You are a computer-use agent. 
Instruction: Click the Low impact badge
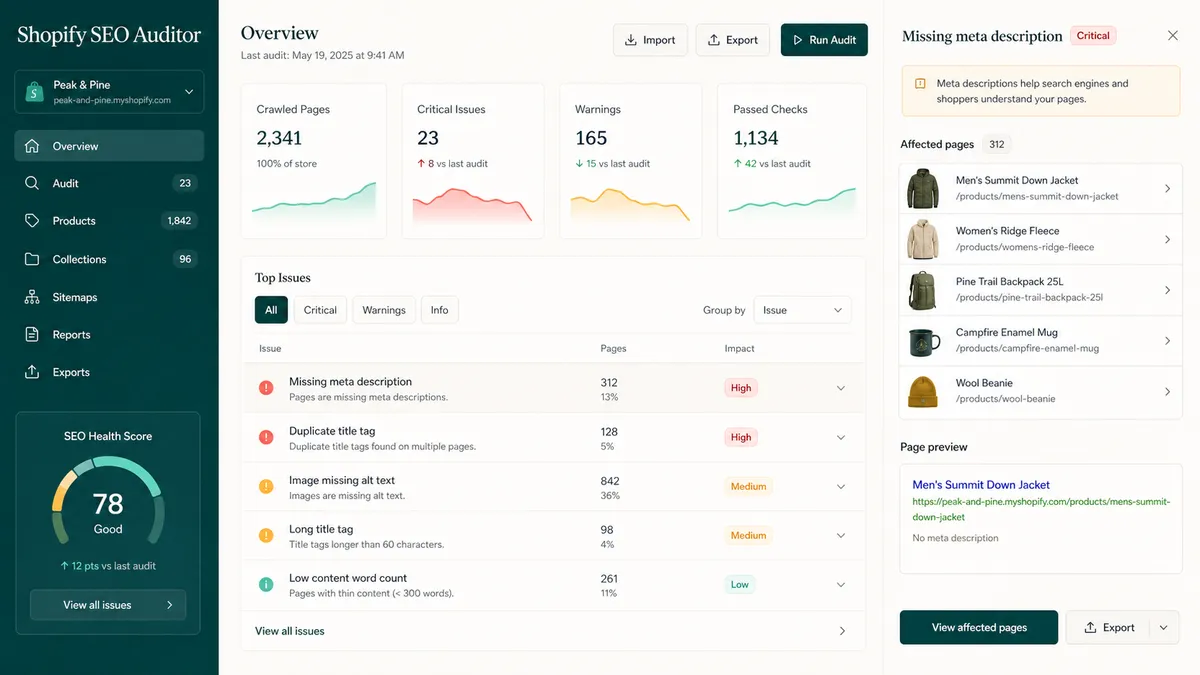pos(740,584)
